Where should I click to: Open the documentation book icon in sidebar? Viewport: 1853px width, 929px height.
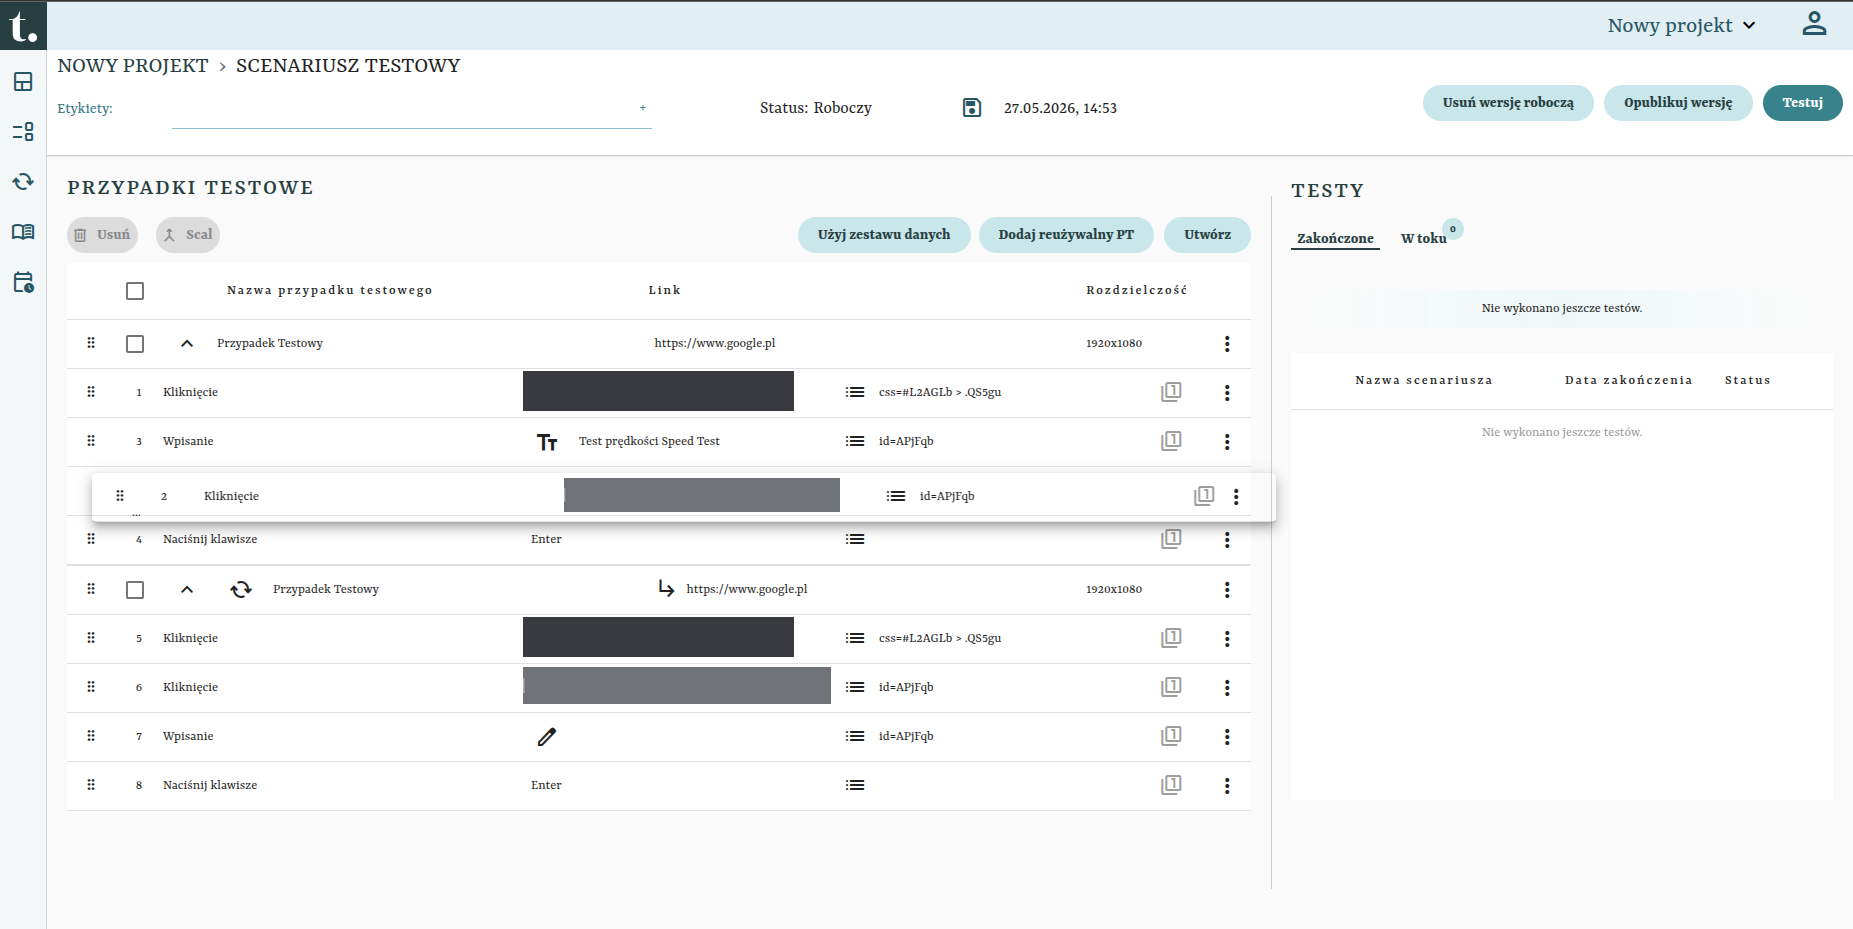click(x=23, y=232)
